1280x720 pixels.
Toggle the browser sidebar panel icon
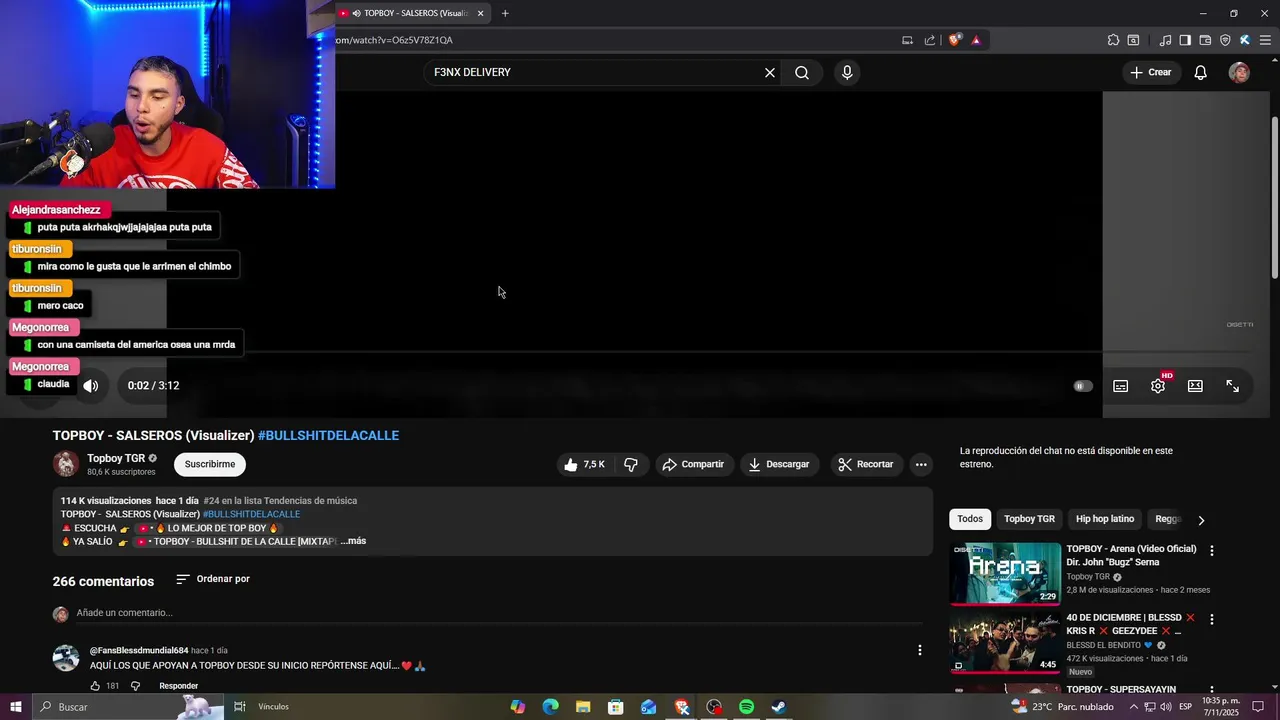[1185, 40]
